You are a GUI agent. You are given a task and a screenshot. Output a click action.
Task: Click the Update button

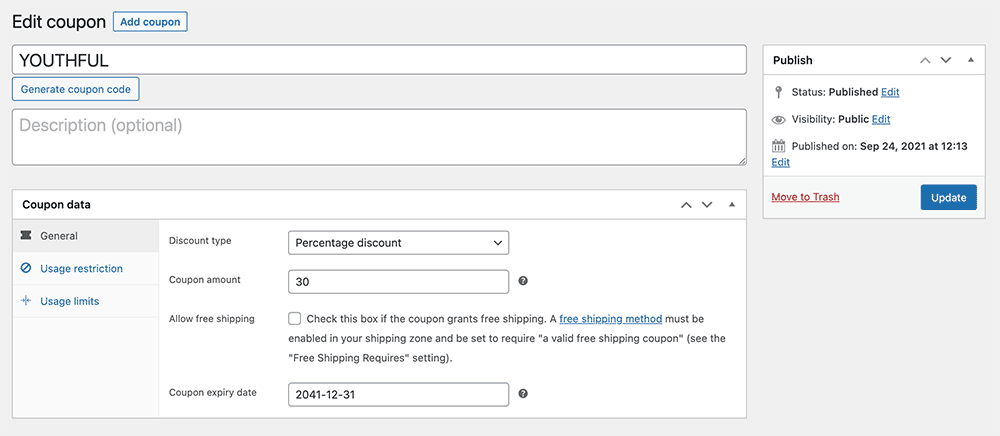coord(948,198)
